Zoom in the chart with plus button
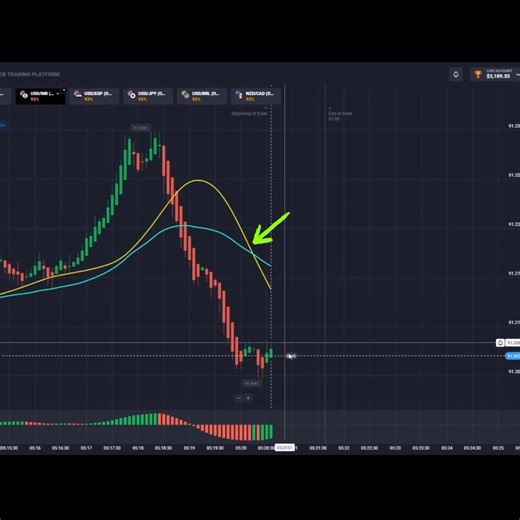The height and width of the screenshot is (520, 520). (248, 398)
